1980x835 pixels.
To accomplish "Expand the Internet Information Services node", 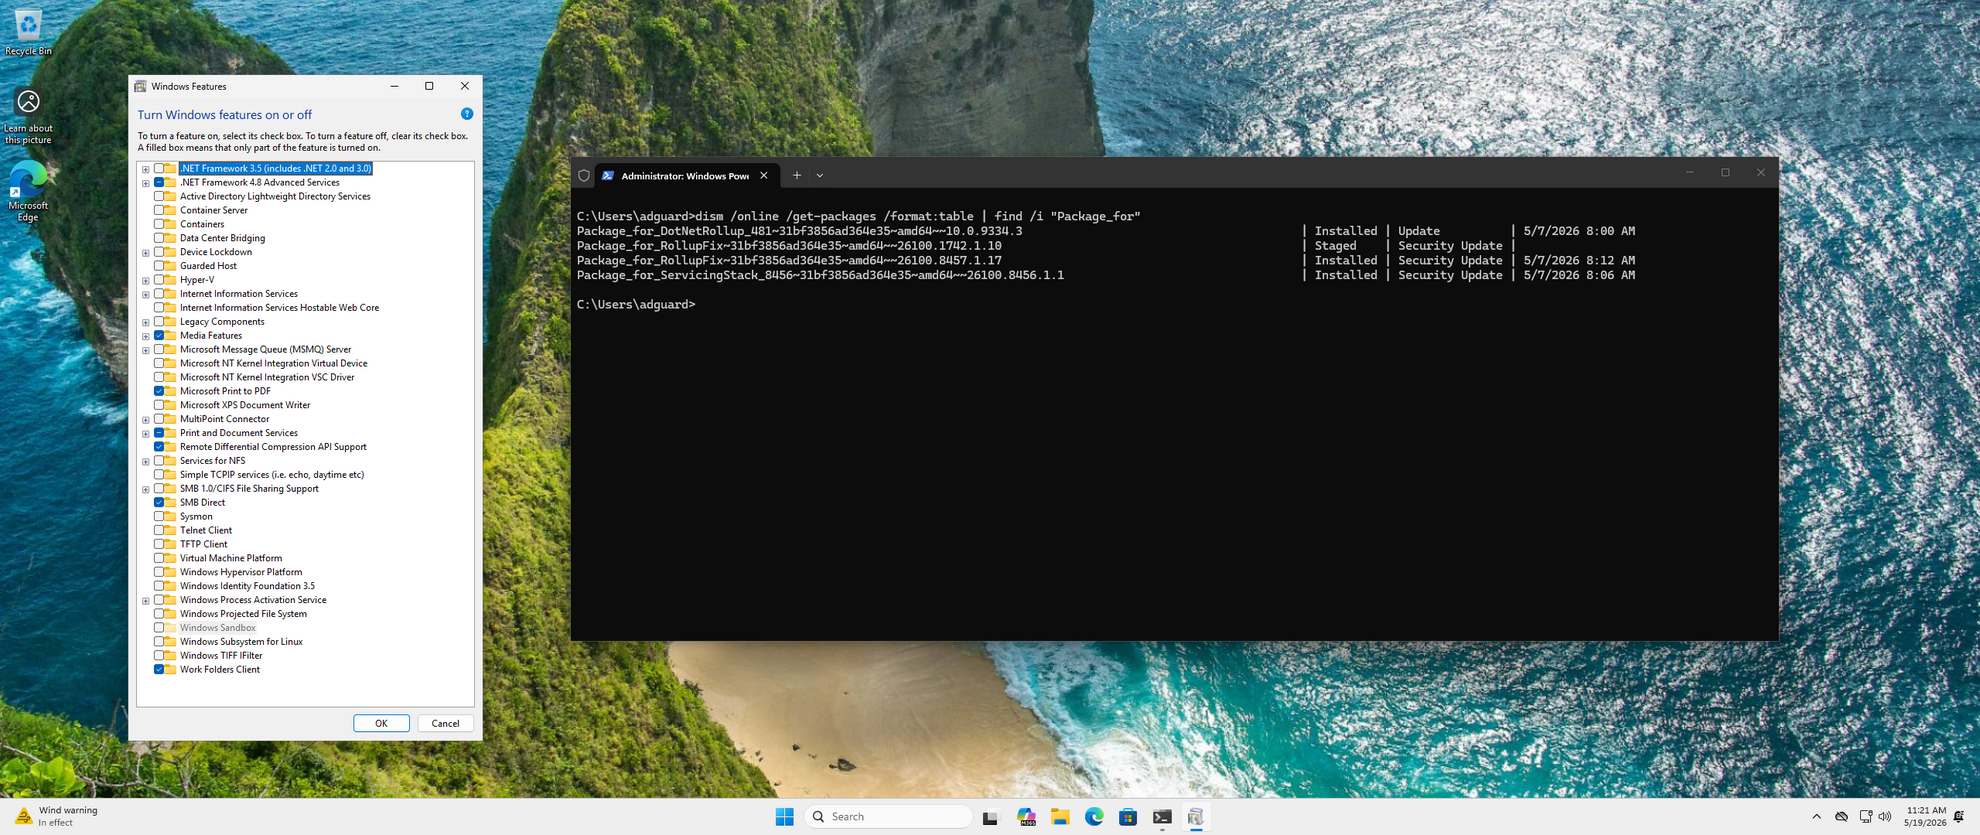I will click(146, 294).
